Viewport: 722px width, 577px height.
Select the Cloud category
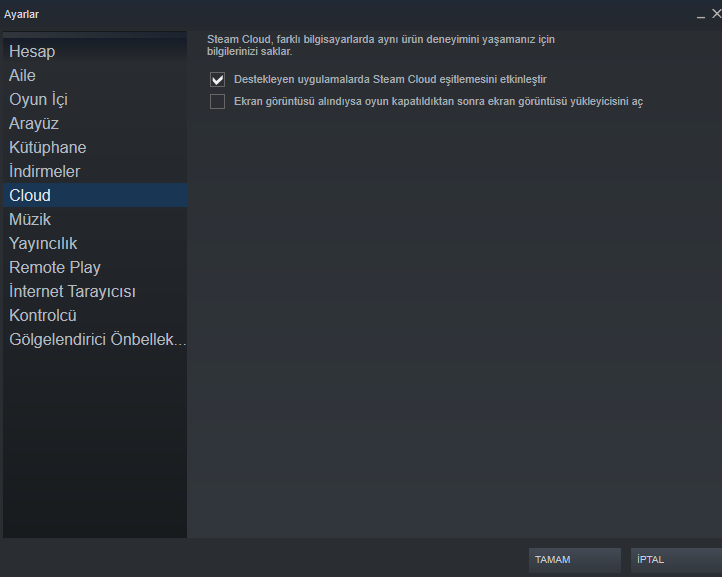pos(95,195)
